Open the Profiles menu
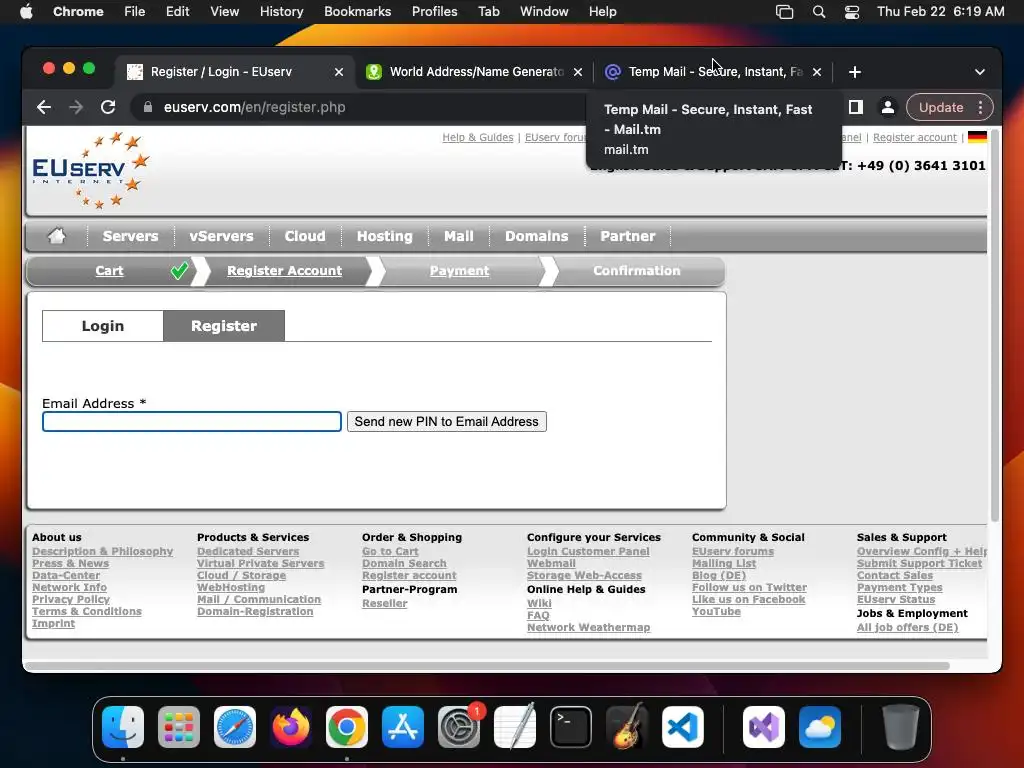Image resolution: width=1024 pixels, height=768 pixels. [x=434, y=12]
